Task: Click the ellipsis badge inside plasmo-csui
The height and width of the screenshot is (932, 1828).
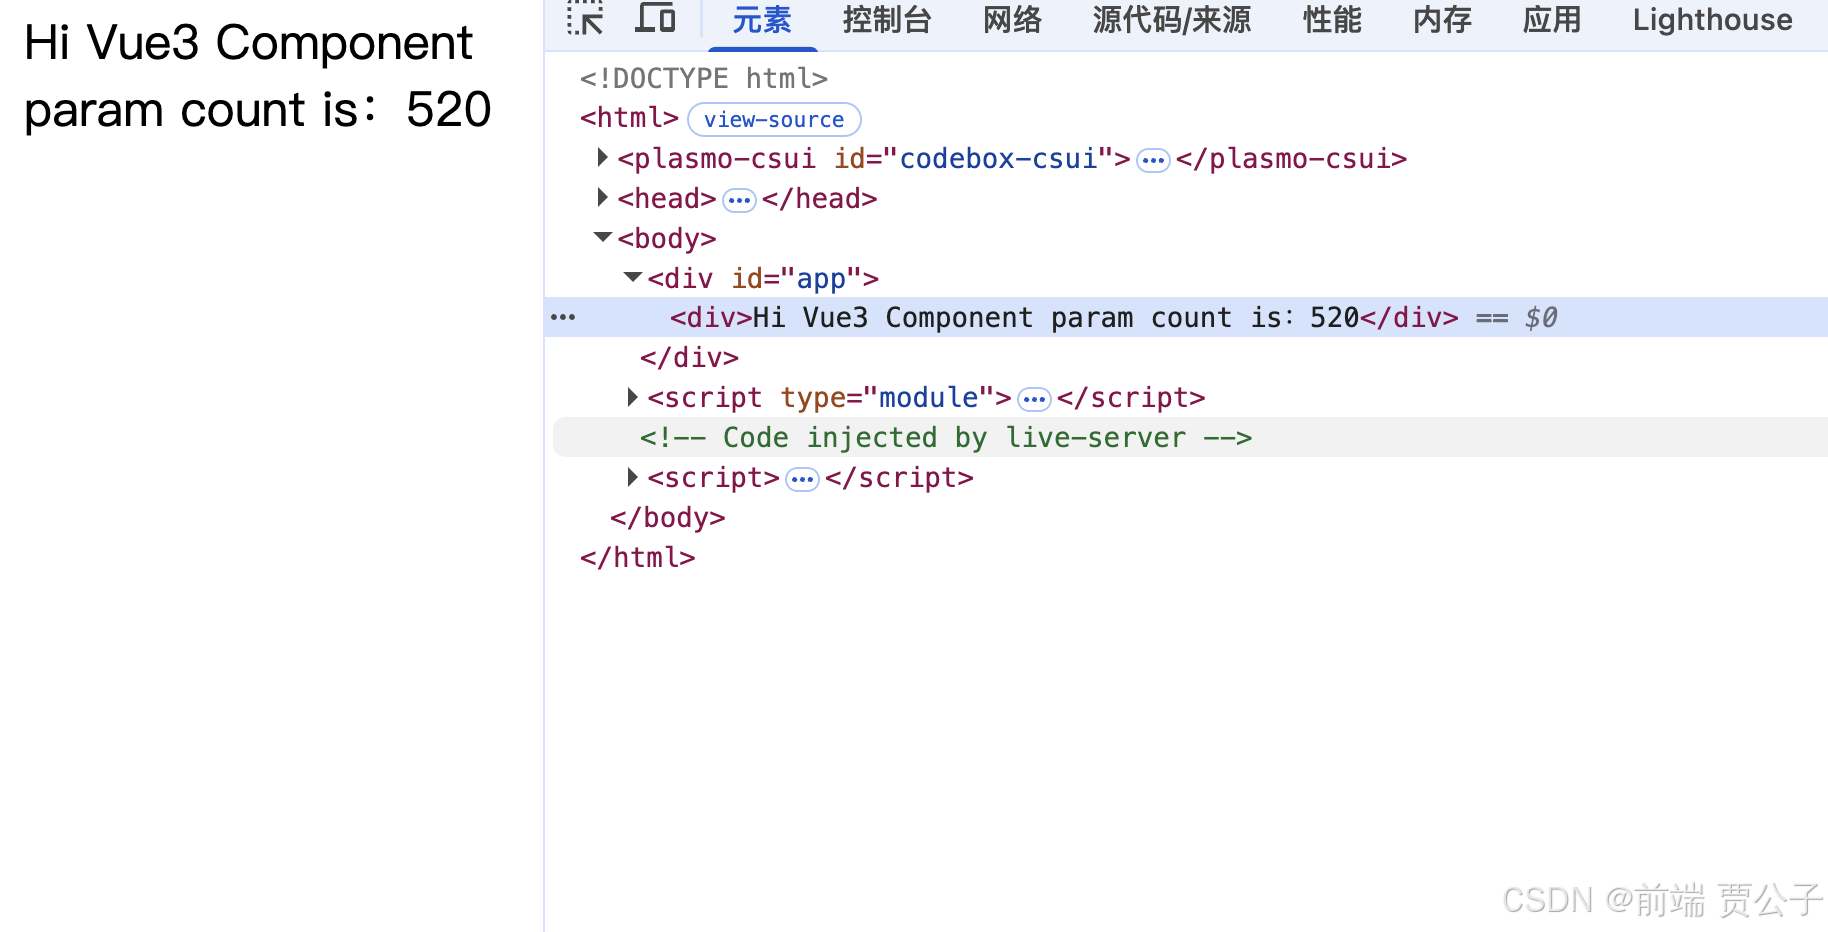Action: coord(1153,160)
